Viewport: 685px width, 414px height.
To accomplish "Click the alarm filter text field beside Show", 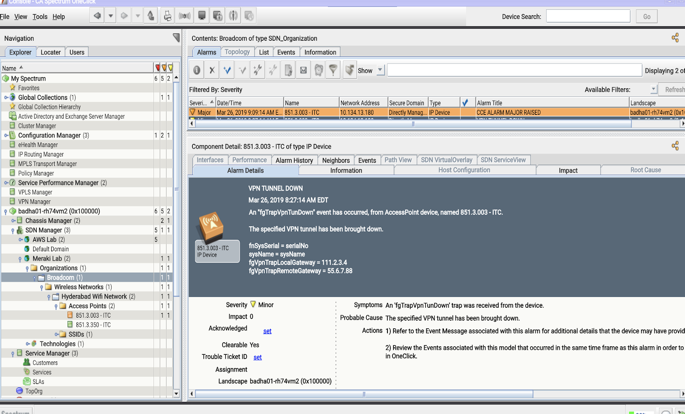I will pyautogui.click(x=514, y=70).
